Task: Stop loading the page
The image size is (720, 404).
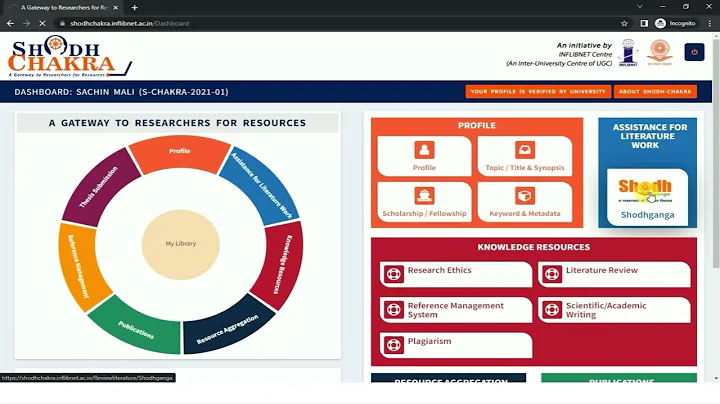Action: tap(42, 23)
